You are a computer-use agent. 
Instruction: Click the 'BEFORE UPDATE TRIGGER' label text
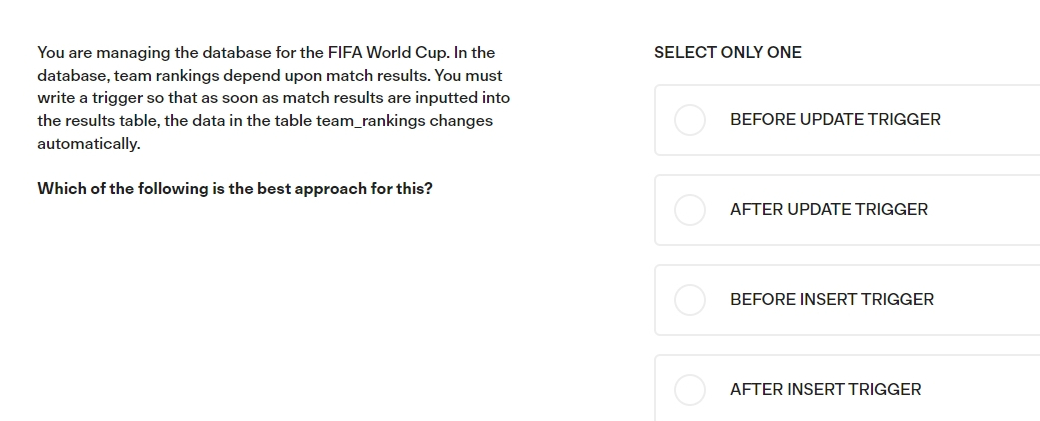click(835, 119)
